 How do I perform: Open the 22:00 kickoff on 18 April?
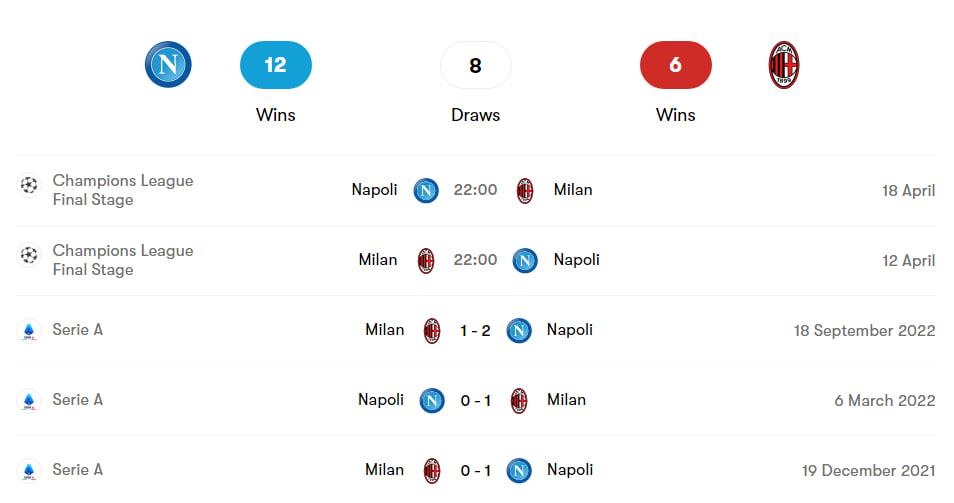475,190
